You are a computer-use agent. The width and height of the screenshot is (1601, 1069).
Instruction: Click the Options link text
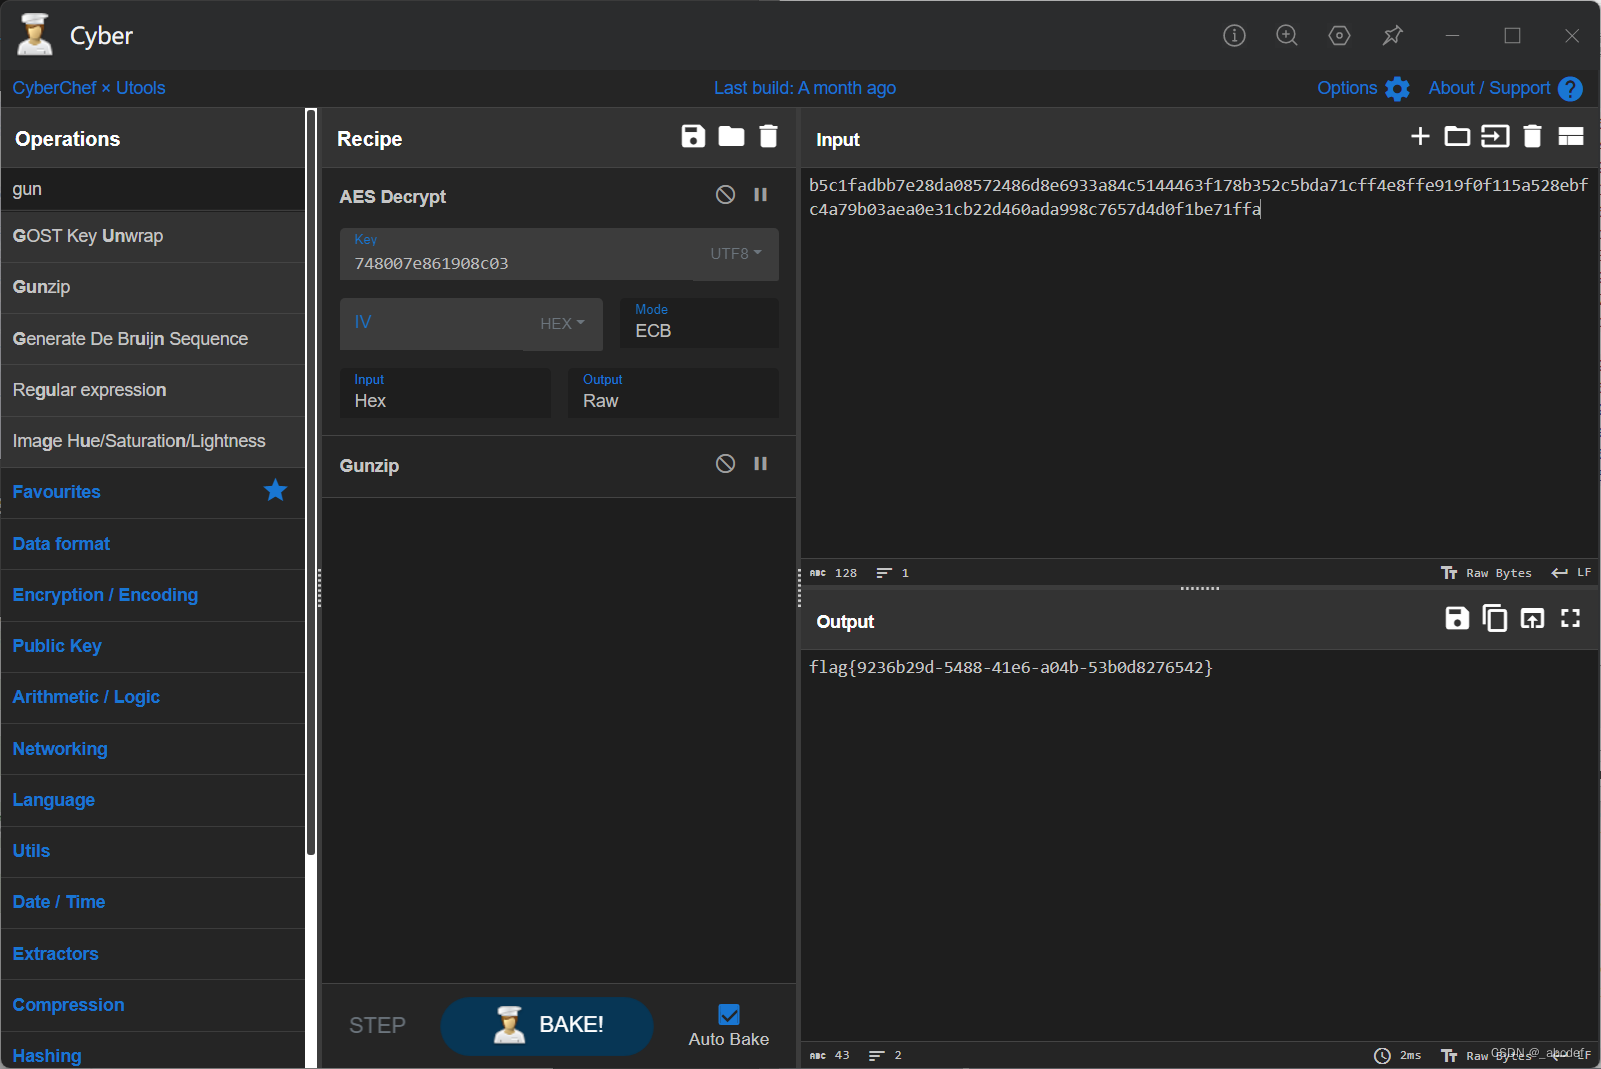(1347, 88)
